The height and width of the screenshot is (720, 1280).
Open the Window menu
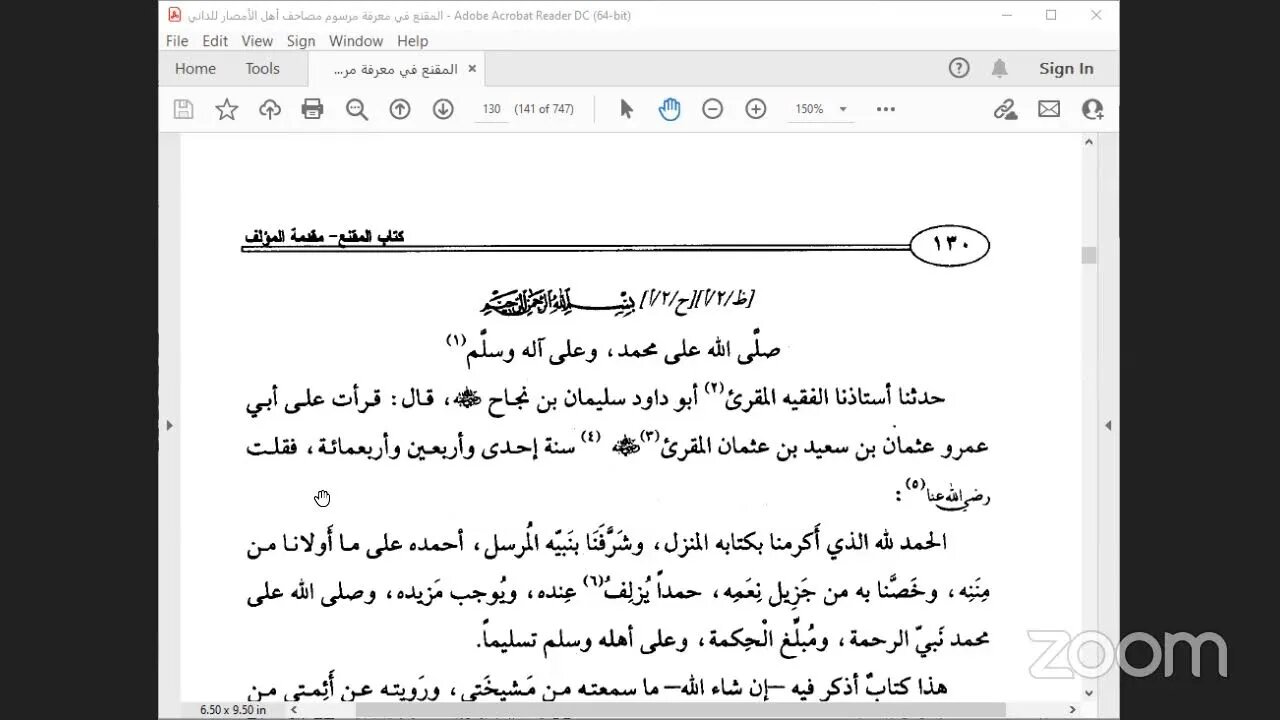point(356,41)
